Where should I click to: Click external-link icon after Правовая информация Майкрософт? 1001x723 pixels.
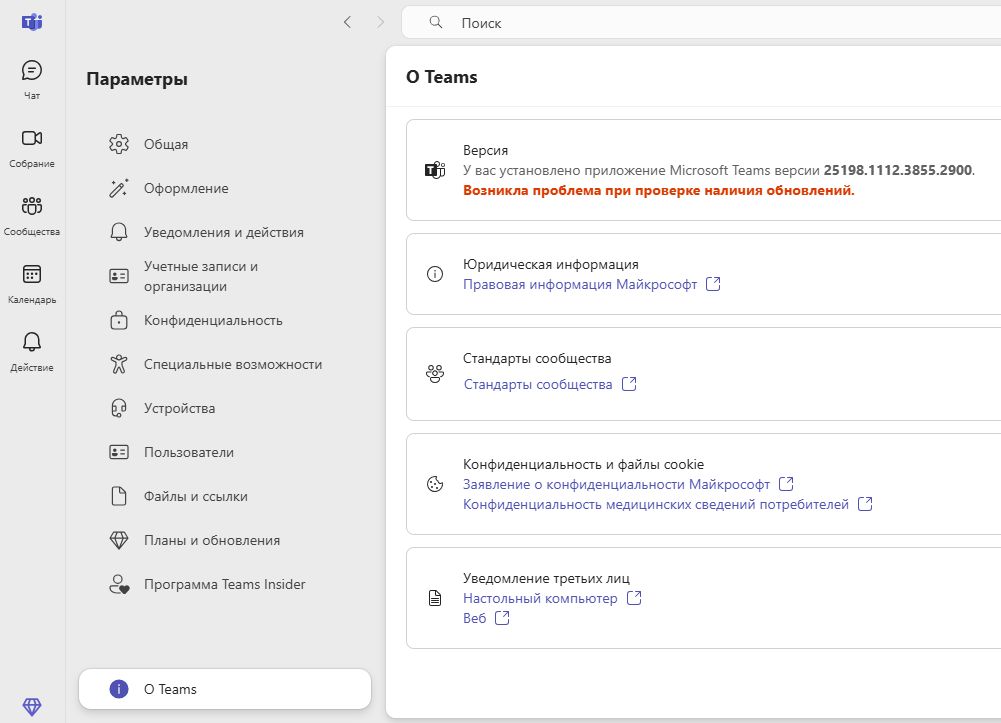(x=713, y=284)
